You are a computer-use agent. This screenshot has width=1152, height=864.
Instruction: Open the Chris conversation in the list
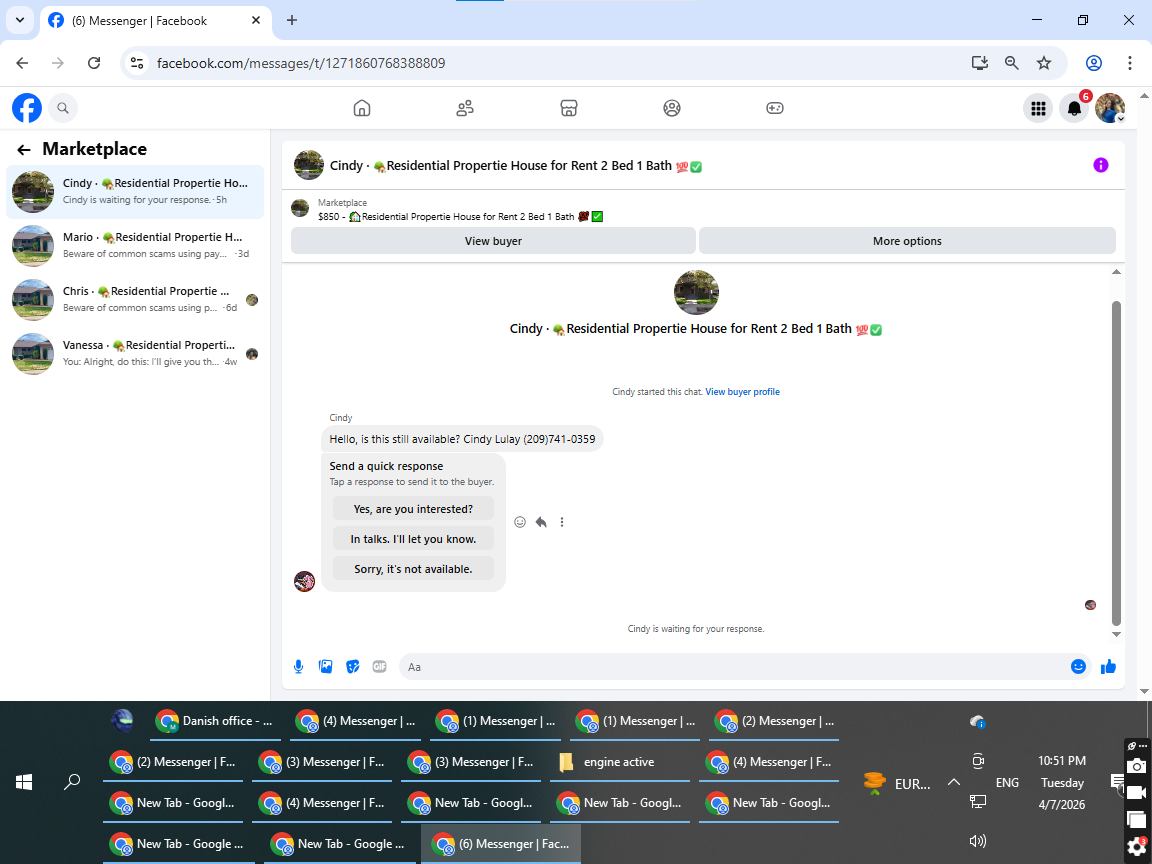tap(135, 300)
